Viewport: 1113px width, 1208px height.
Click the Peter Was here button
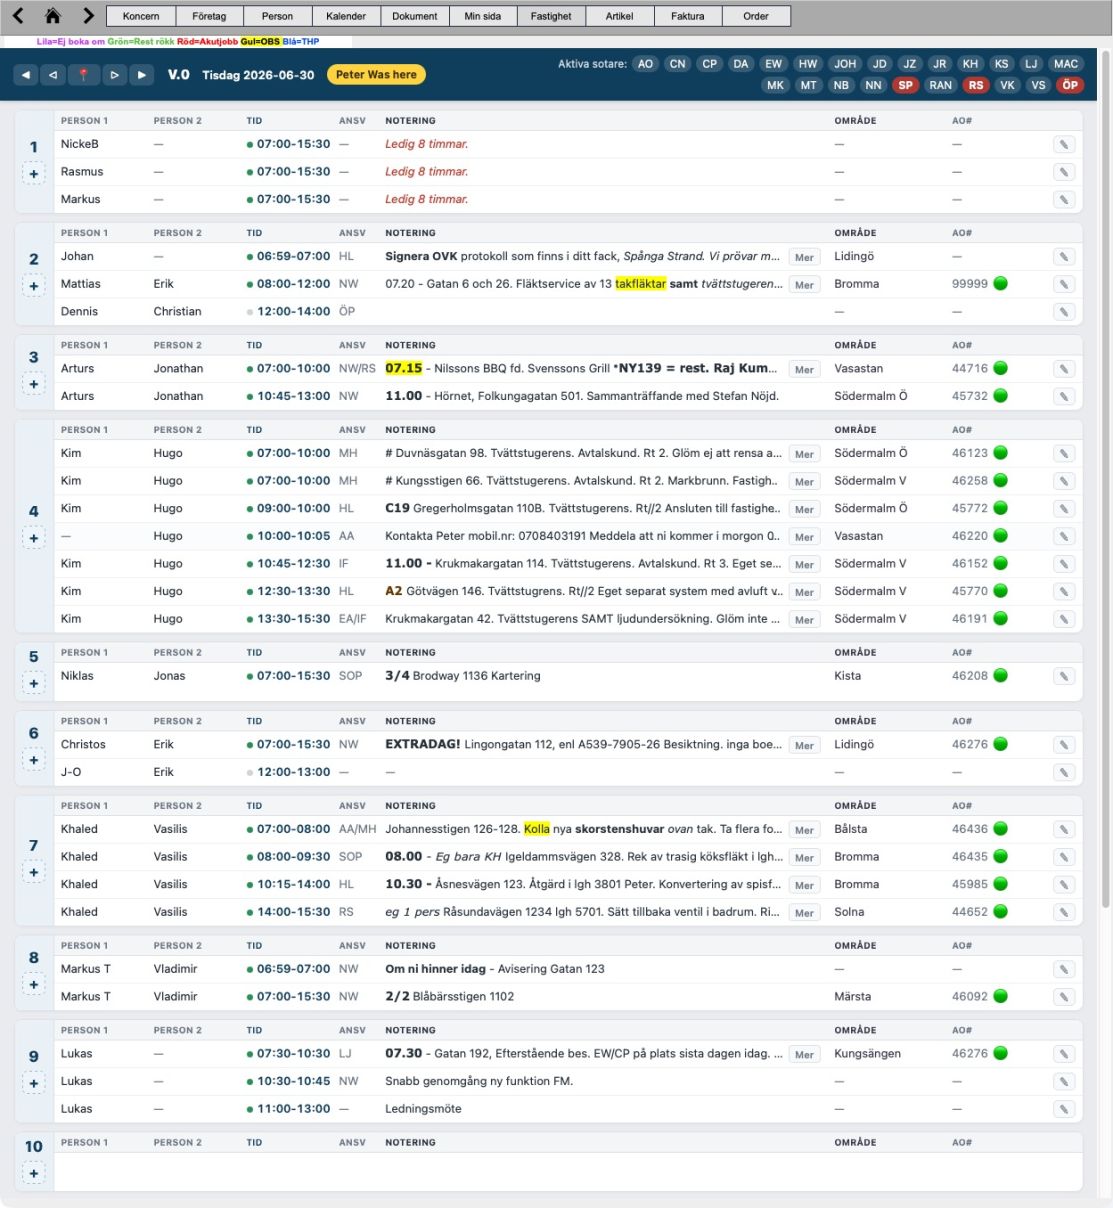(x=377, y=75)
